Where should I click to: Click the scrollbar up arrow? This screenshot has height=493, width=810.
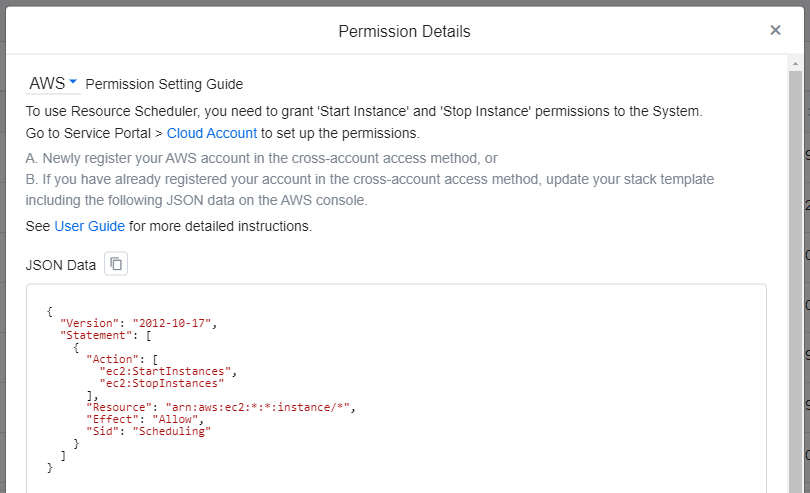795,63
